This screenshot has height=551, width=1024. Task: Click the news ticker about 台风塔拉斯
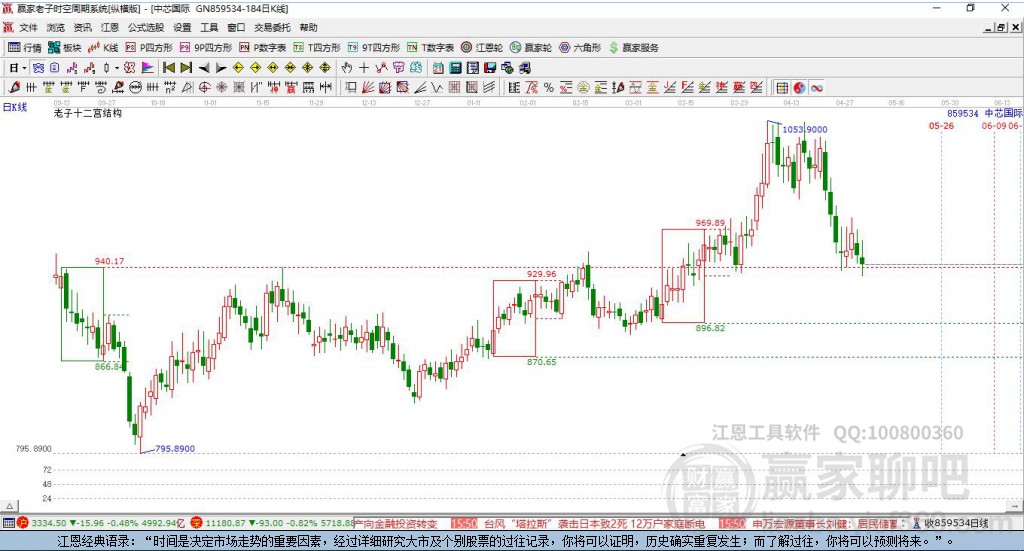(x=594, y=524)
